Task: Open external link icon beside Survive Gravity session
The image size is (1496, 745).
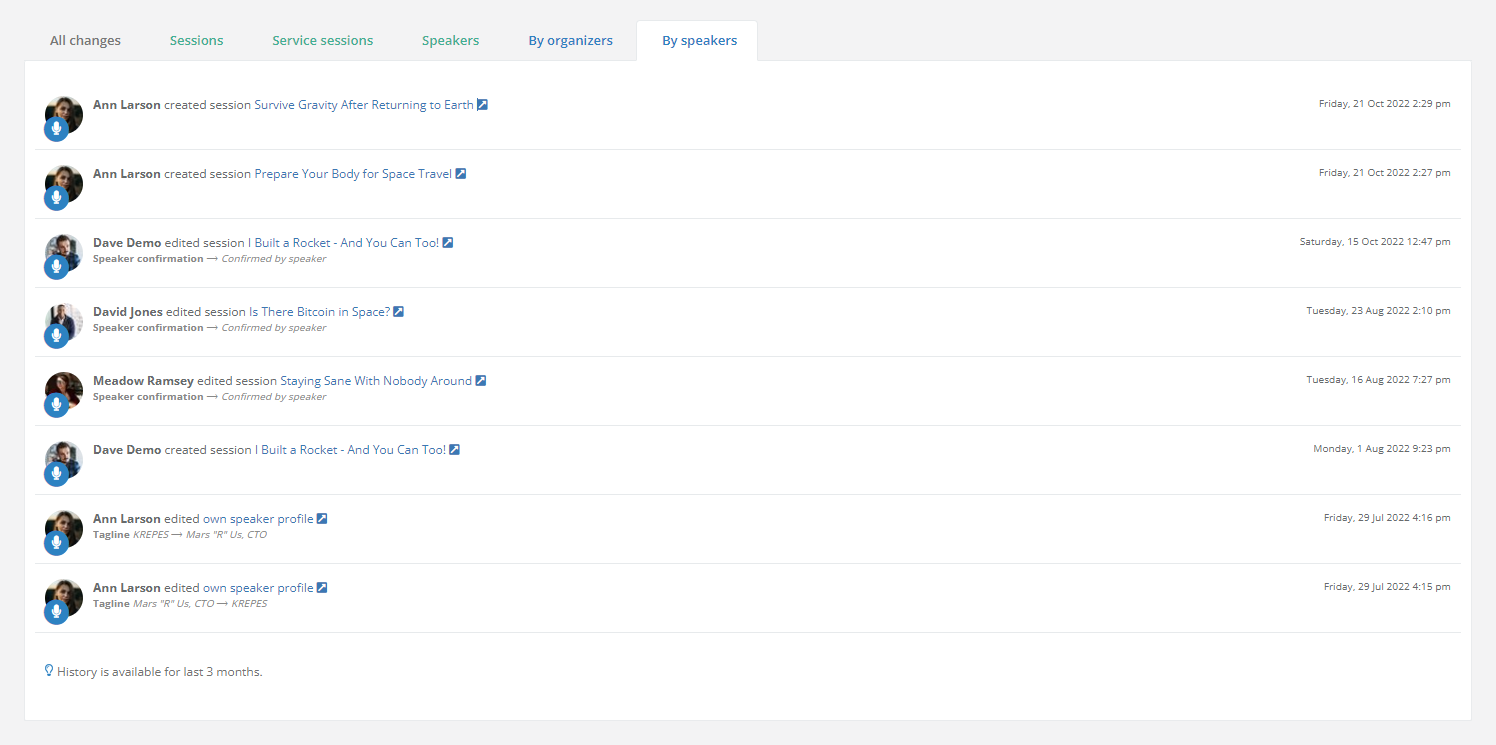Action: tap(482, 105)
